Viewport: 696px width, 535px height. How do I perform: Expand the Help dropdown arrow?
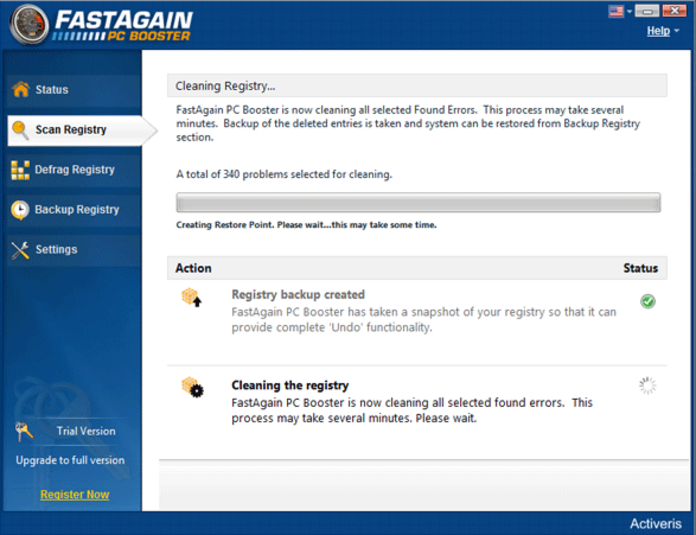[677, 32]
